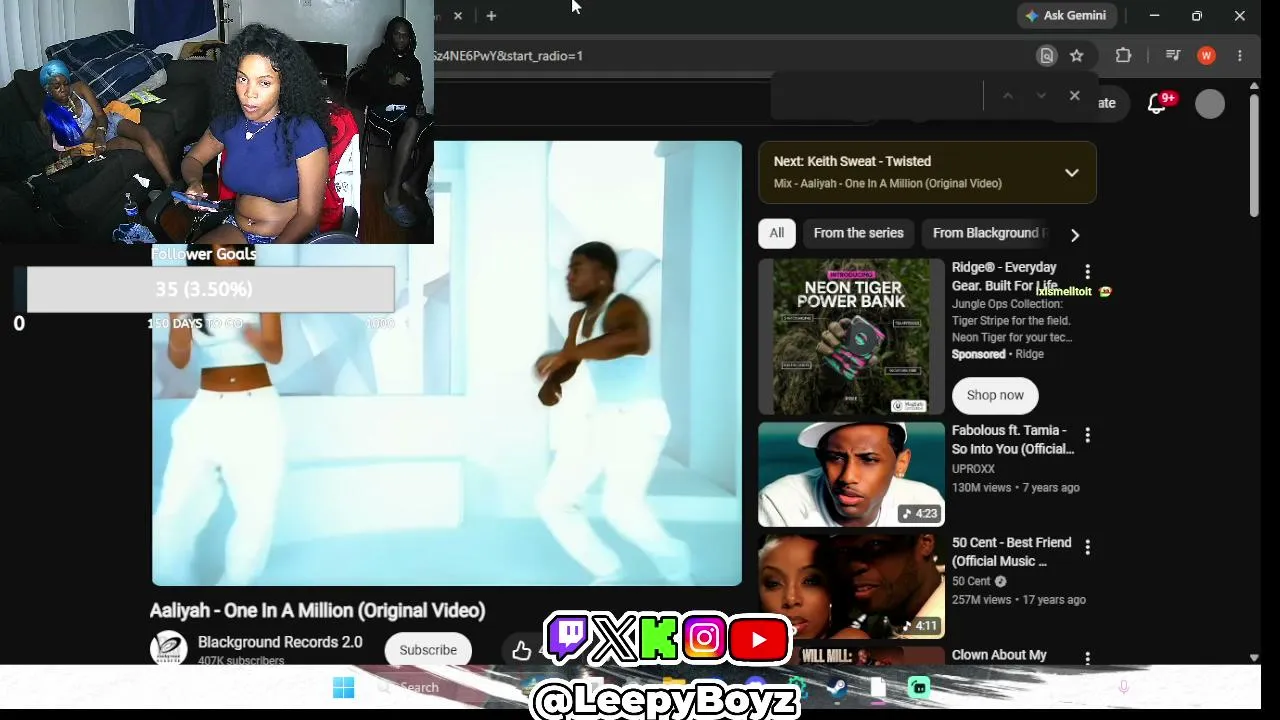
Task: Close the current browser tab
Action: point(458,16)
